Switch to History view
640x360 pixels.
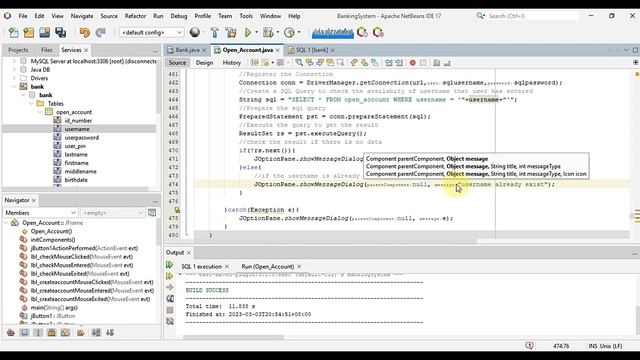coord(231,62)
